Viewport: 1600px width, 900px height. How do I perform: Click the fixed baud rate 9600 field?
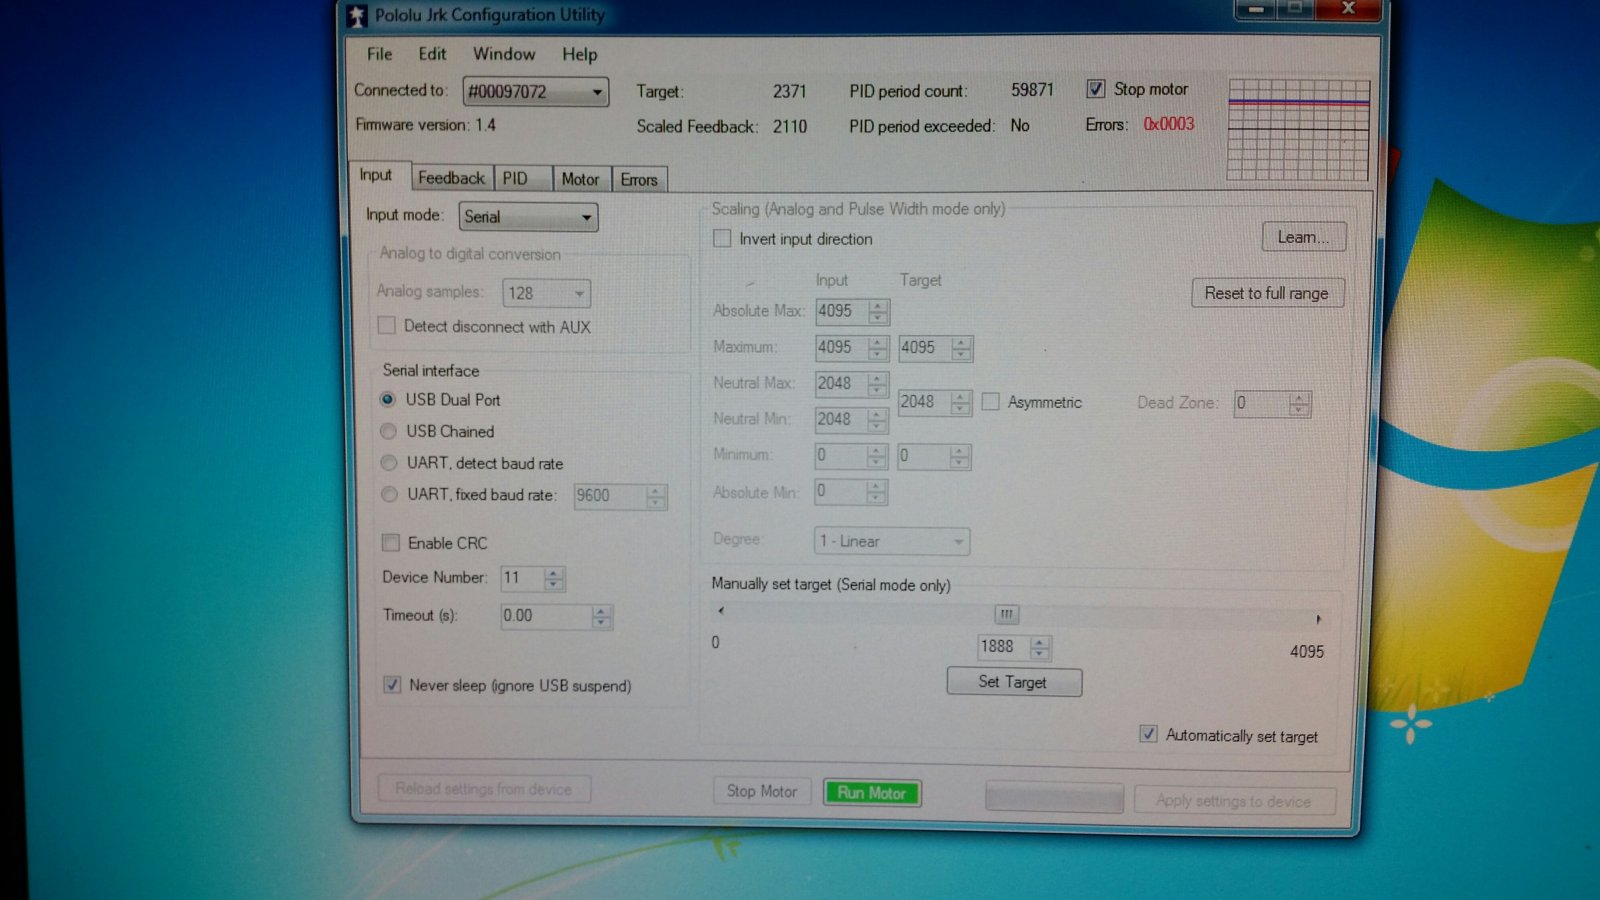click(610, 496)
